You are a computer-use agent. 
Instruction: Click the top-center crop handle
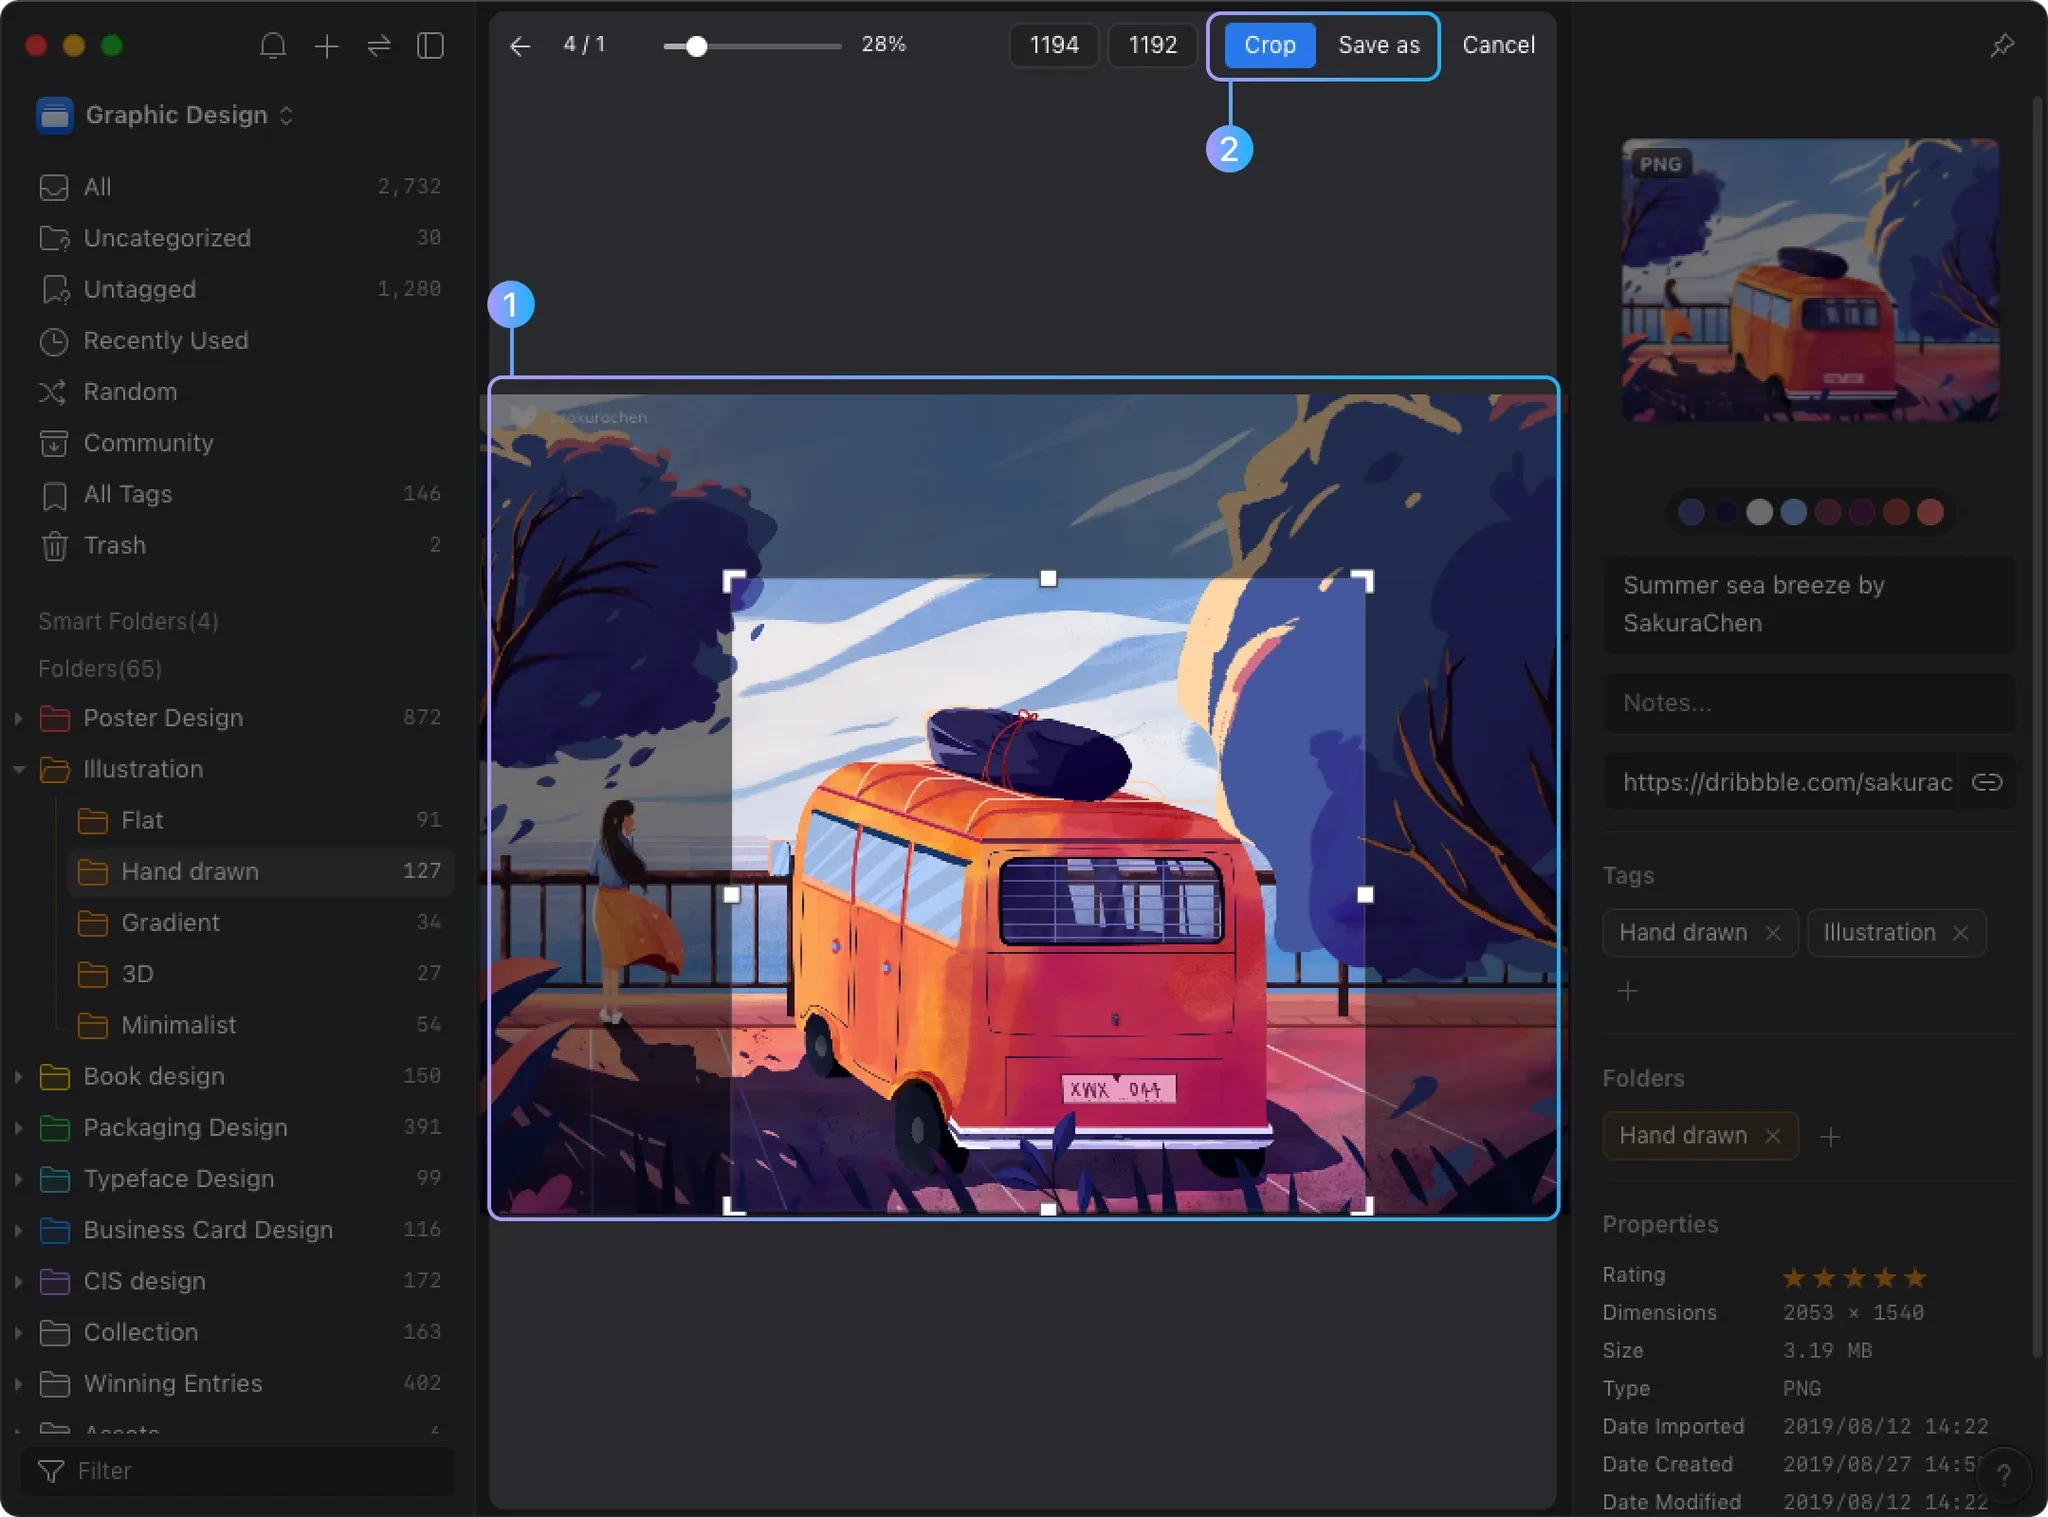tap(1048, 578)
